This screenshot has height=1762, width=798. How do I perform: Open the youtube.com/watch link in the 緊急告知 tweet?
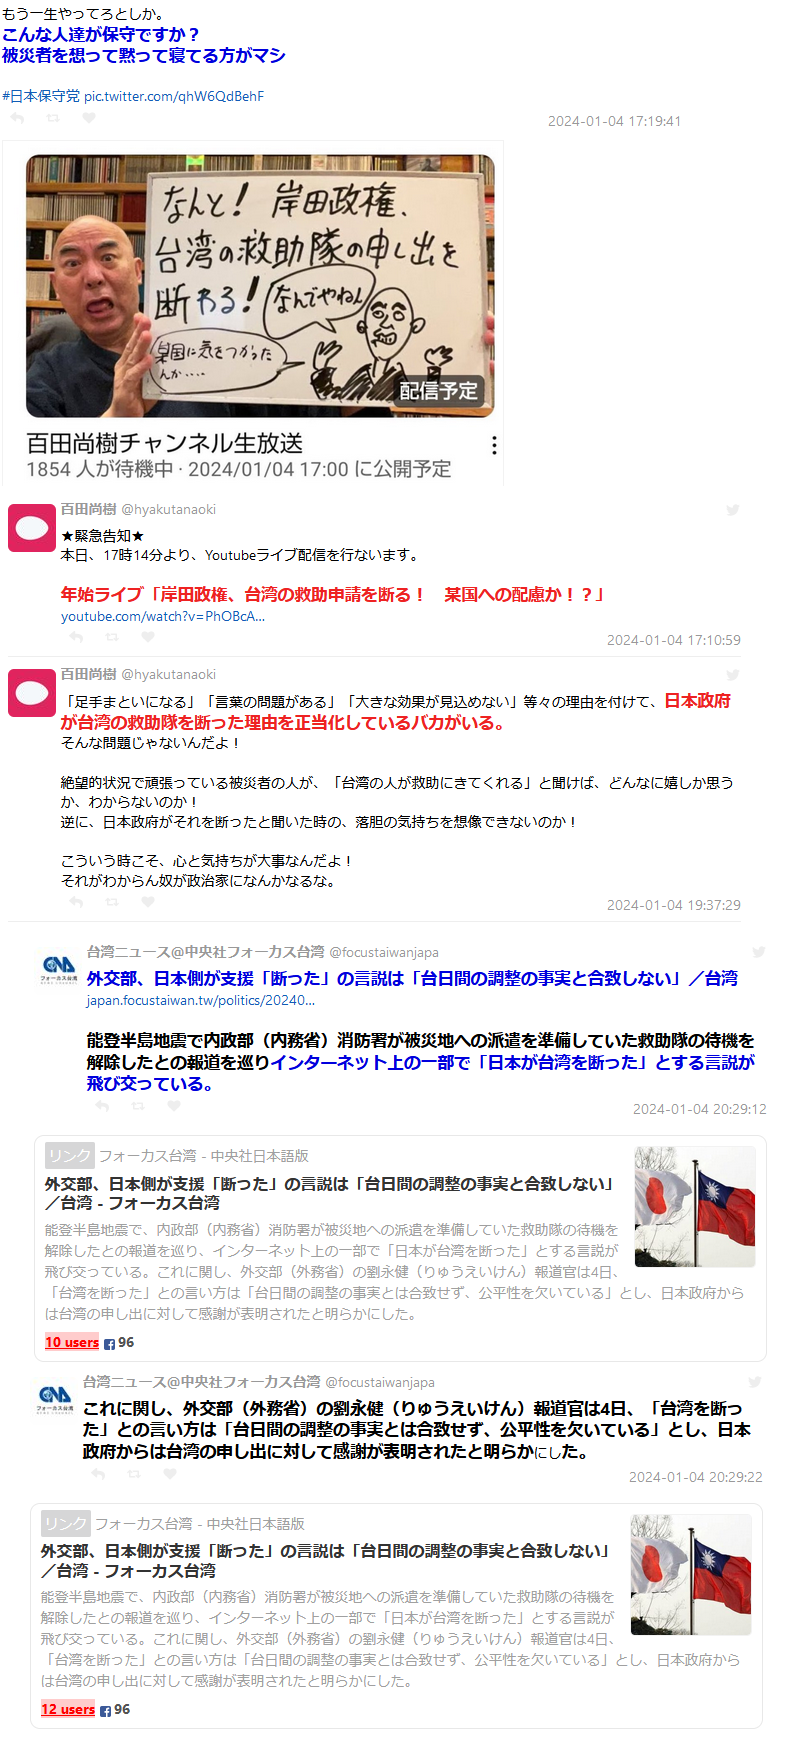point(163,617)
